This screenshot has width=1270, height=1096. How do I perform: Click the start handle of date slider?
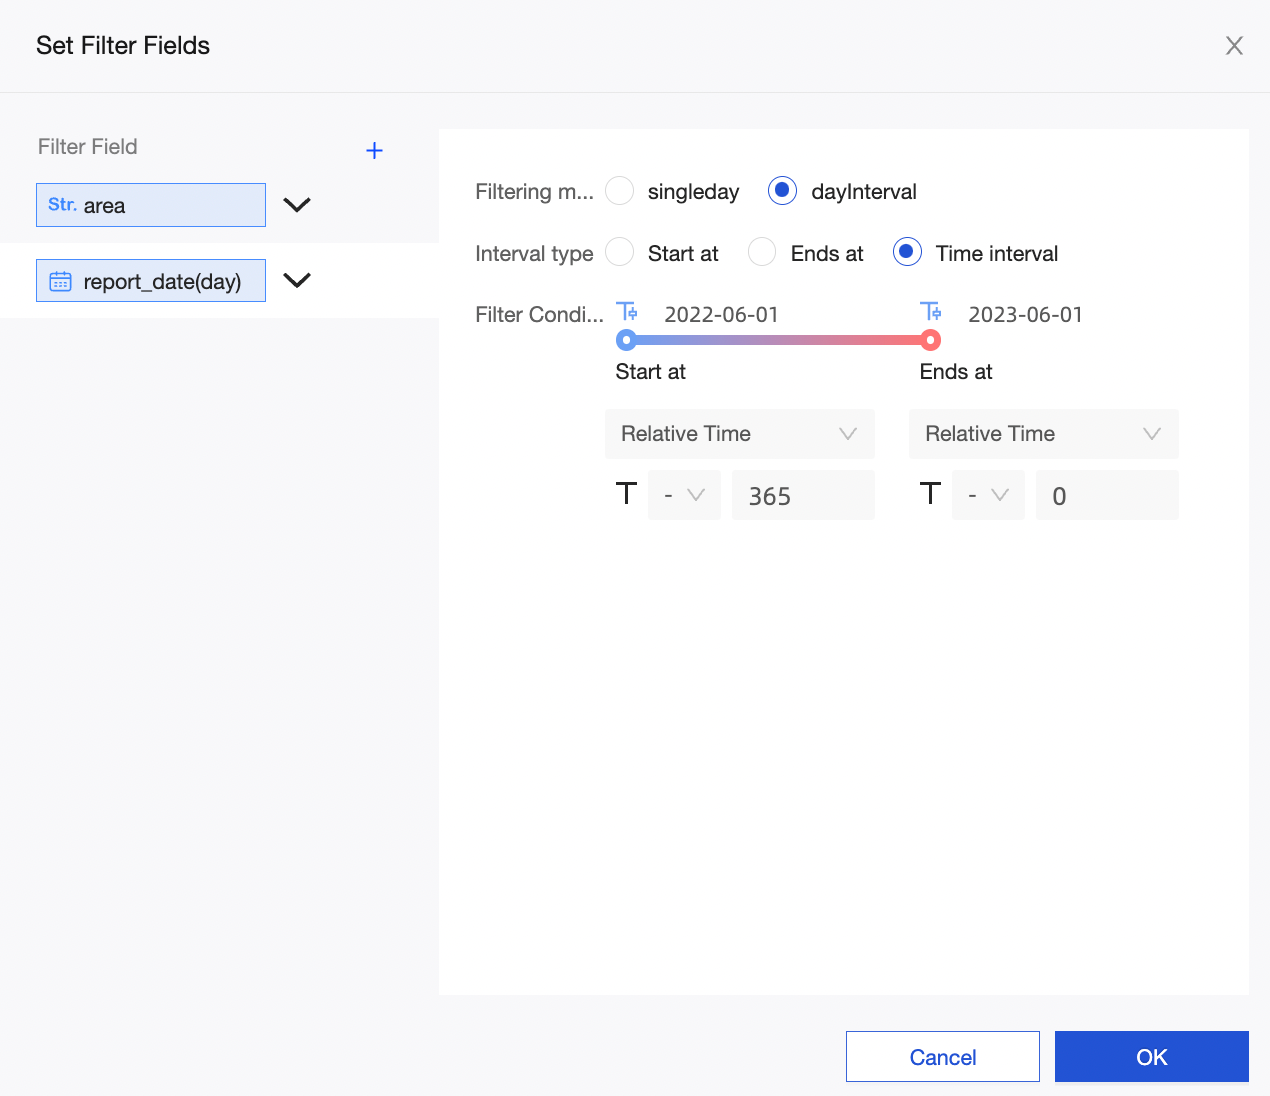pos(627,341)
